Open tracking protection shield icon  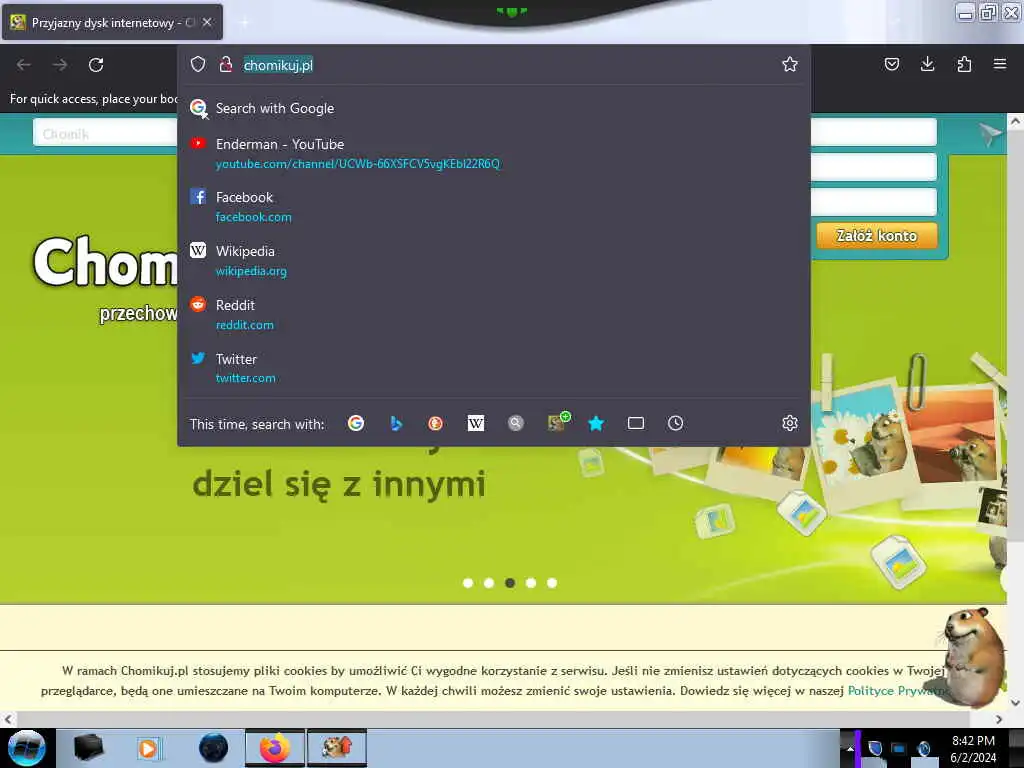[x=198, y=64]
